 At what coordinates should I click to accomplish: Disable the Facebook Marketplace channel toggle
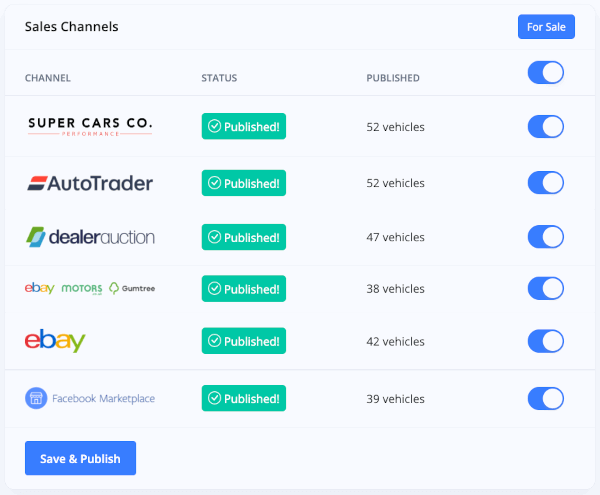pos(545,399)
